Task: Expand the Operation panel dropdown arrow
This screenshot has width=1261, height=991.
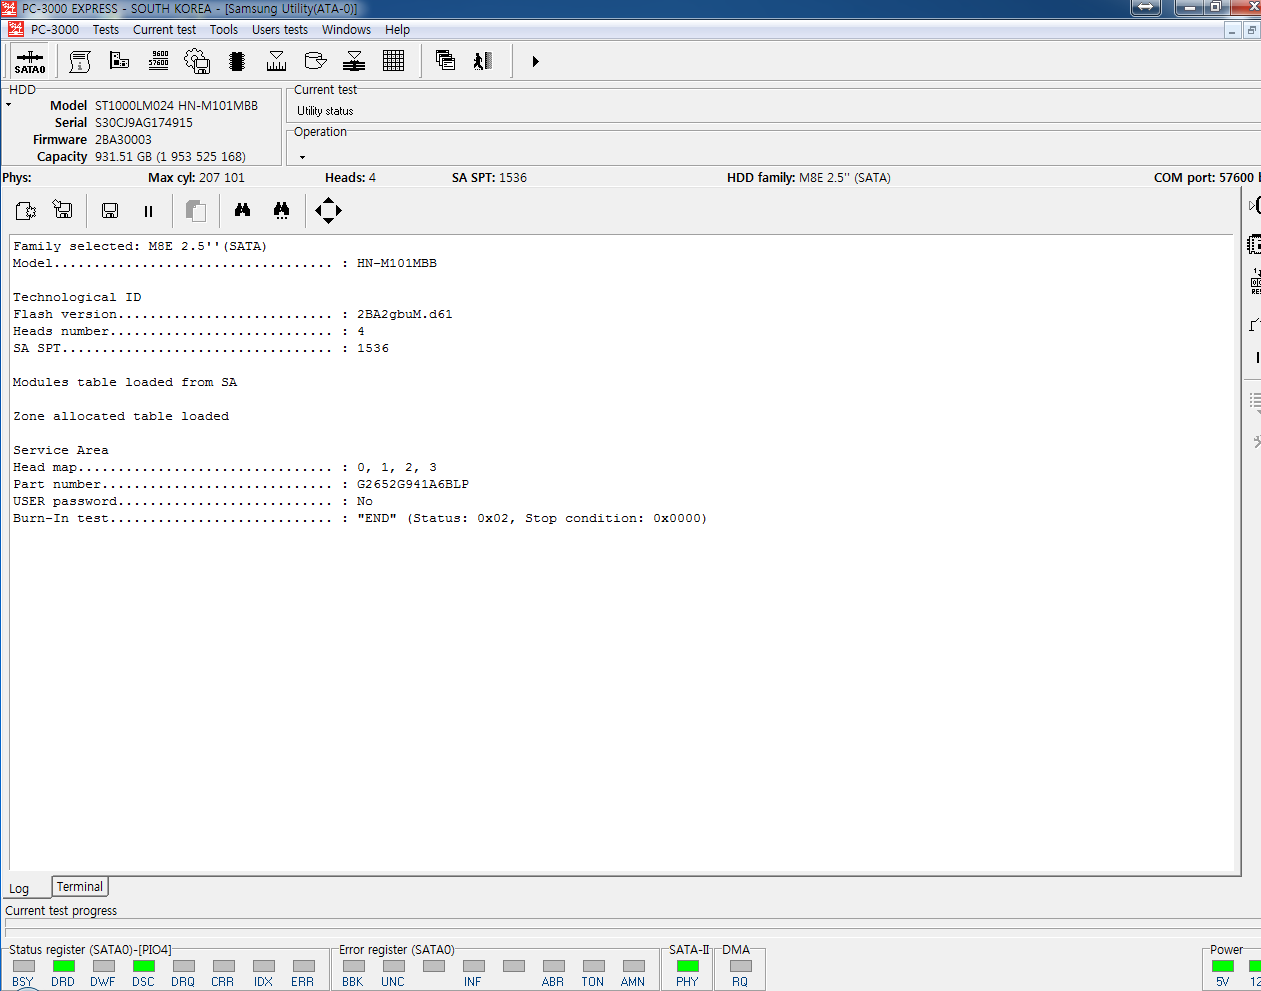Action: click(302, 157)
